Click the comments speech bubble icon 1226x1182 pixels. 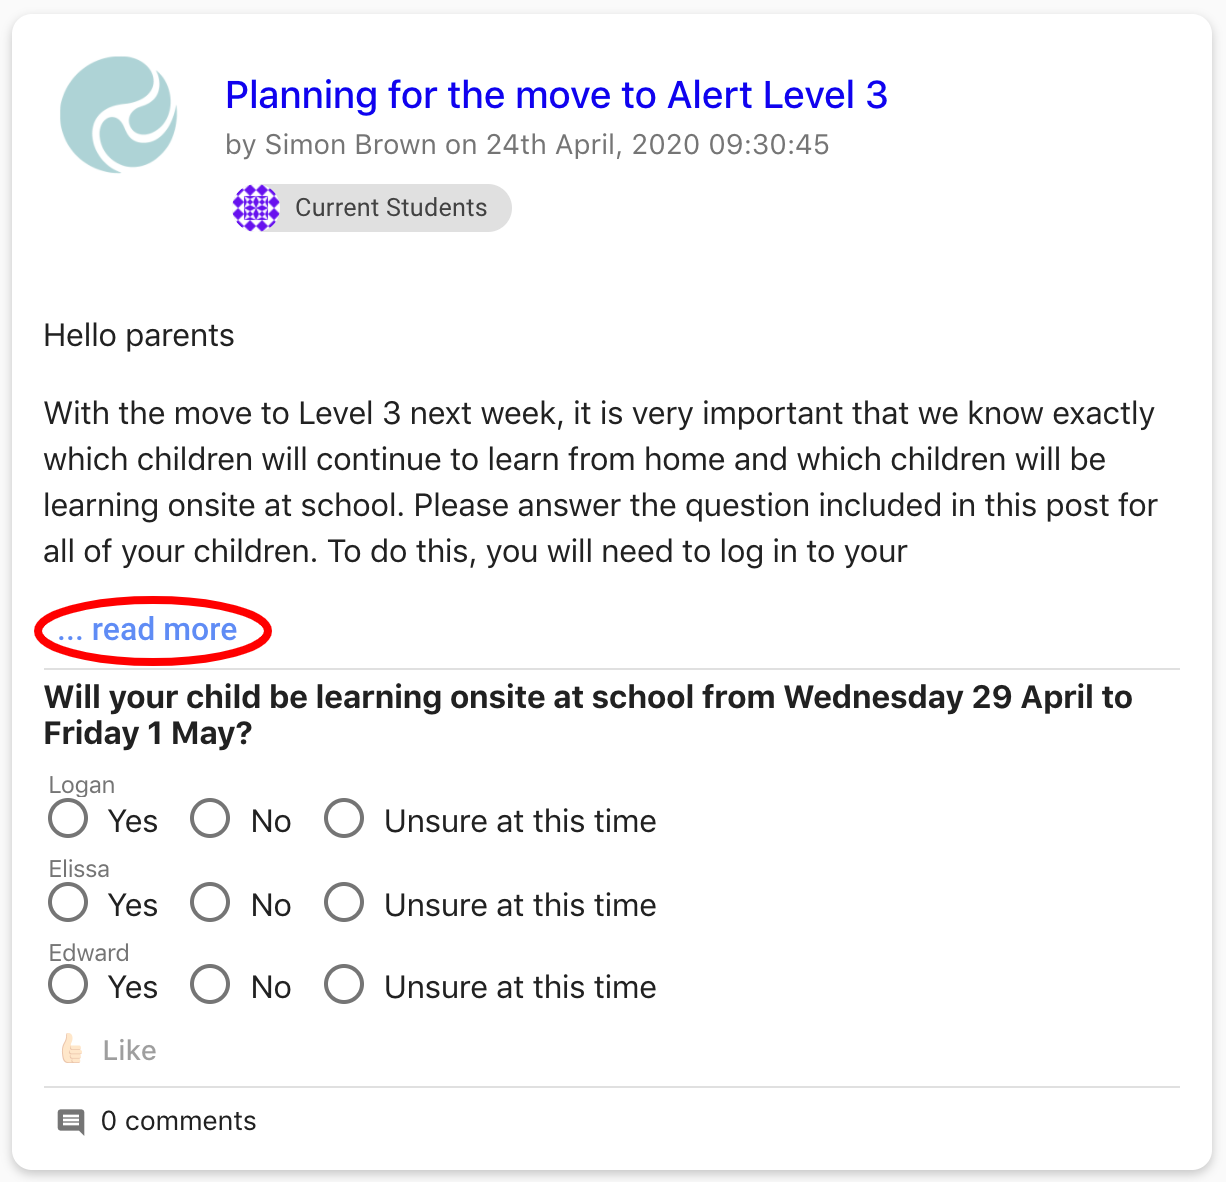pyautogui.click(x=71, y=1121)
